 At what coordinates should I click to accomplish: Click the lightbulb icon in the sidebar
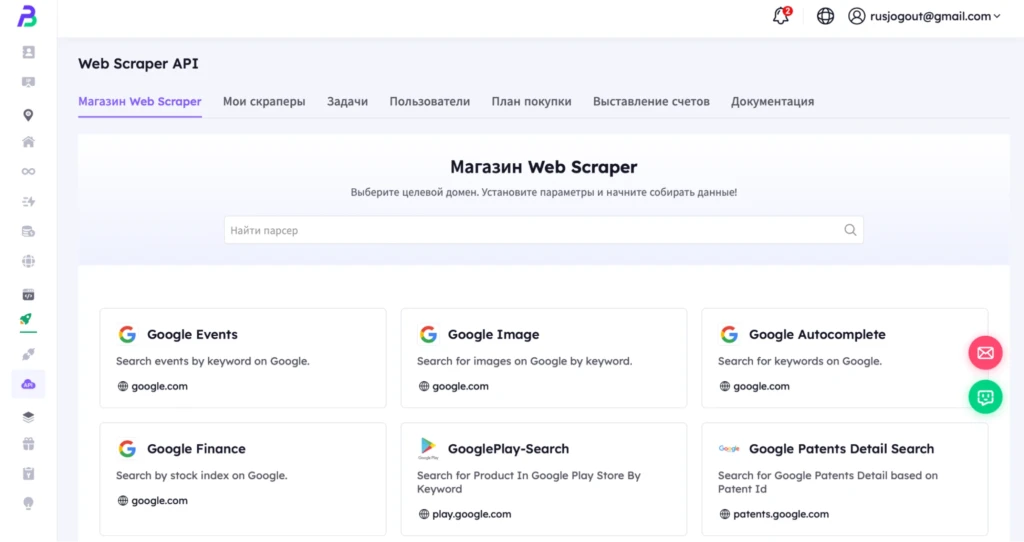point(28,503)
